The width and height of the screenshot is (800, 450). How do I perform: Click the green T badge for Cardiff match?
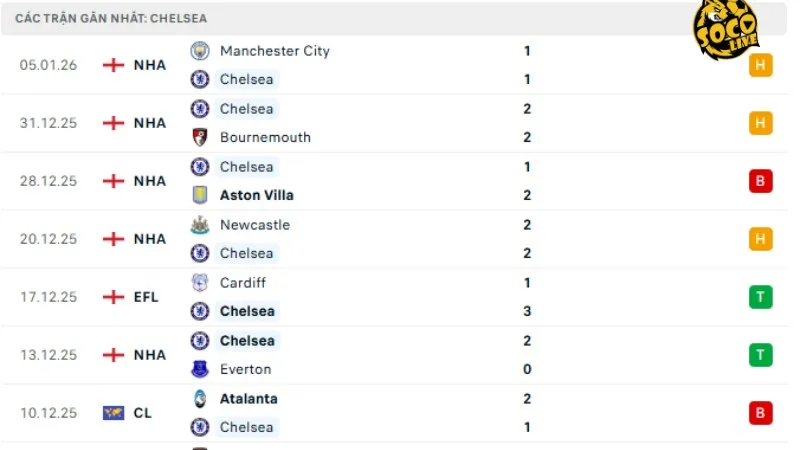[x=760, y=297]
